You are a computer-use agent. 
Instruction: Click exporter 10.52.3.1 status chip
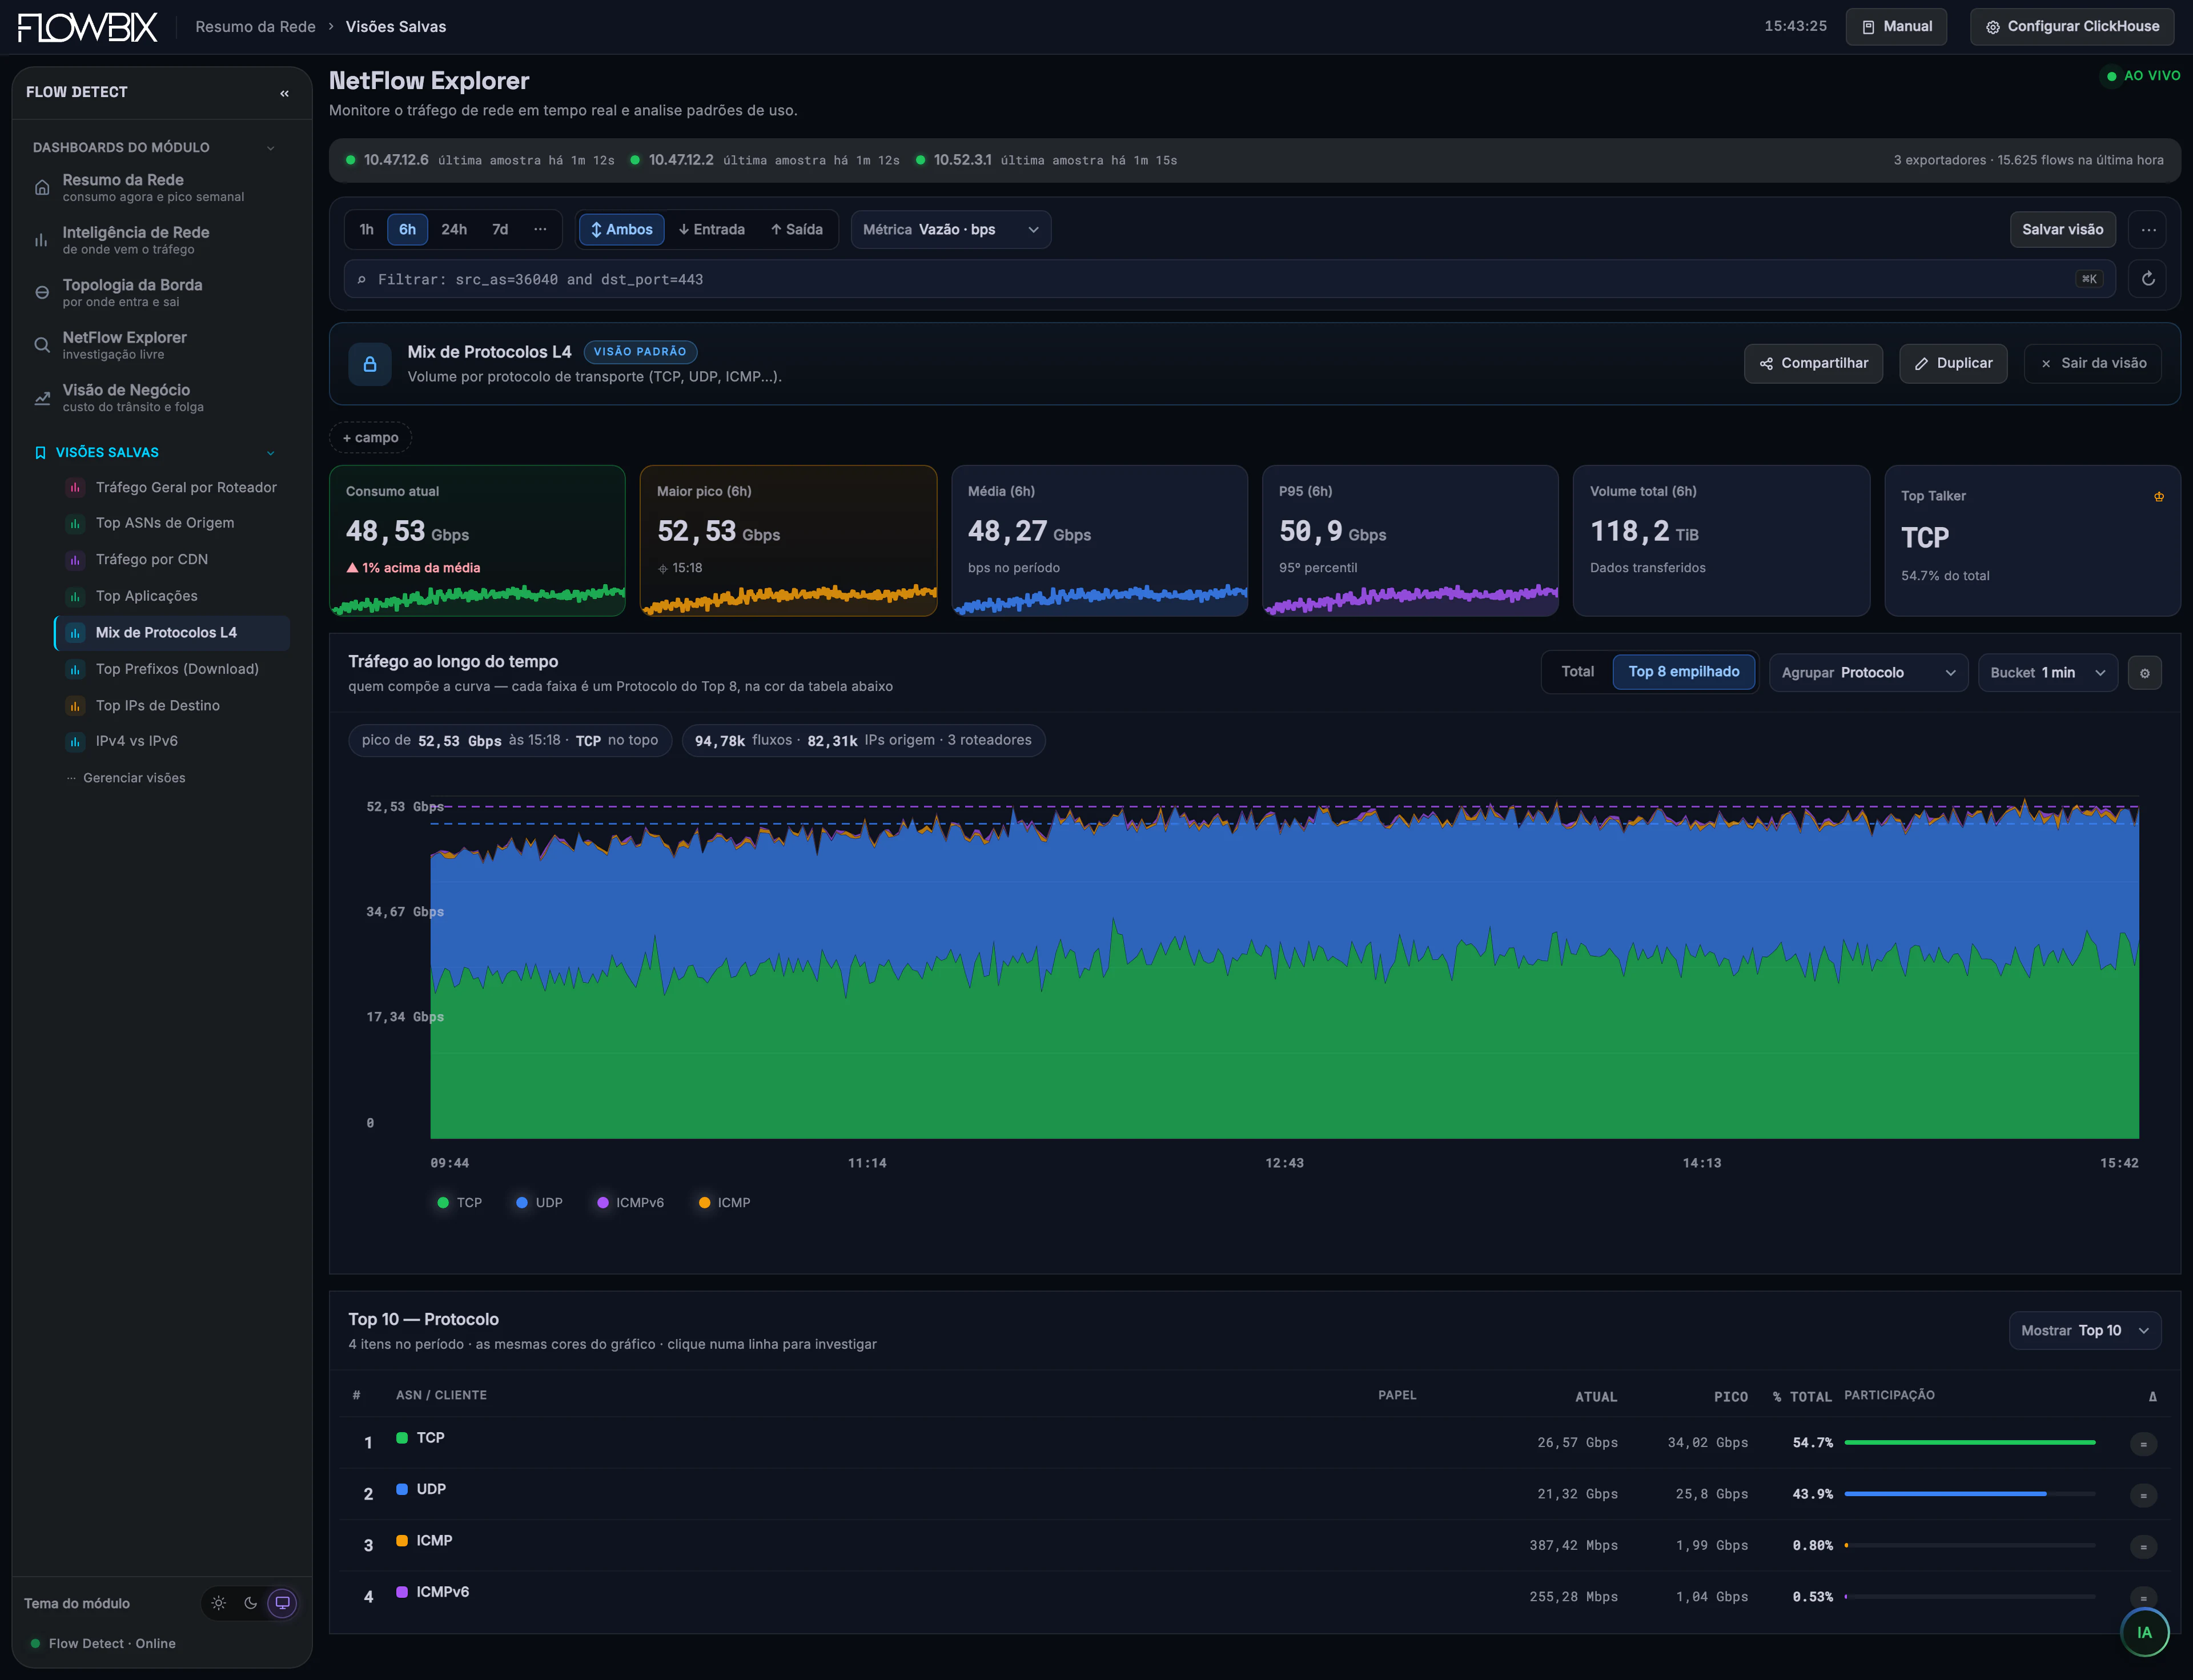point(1047,160)
